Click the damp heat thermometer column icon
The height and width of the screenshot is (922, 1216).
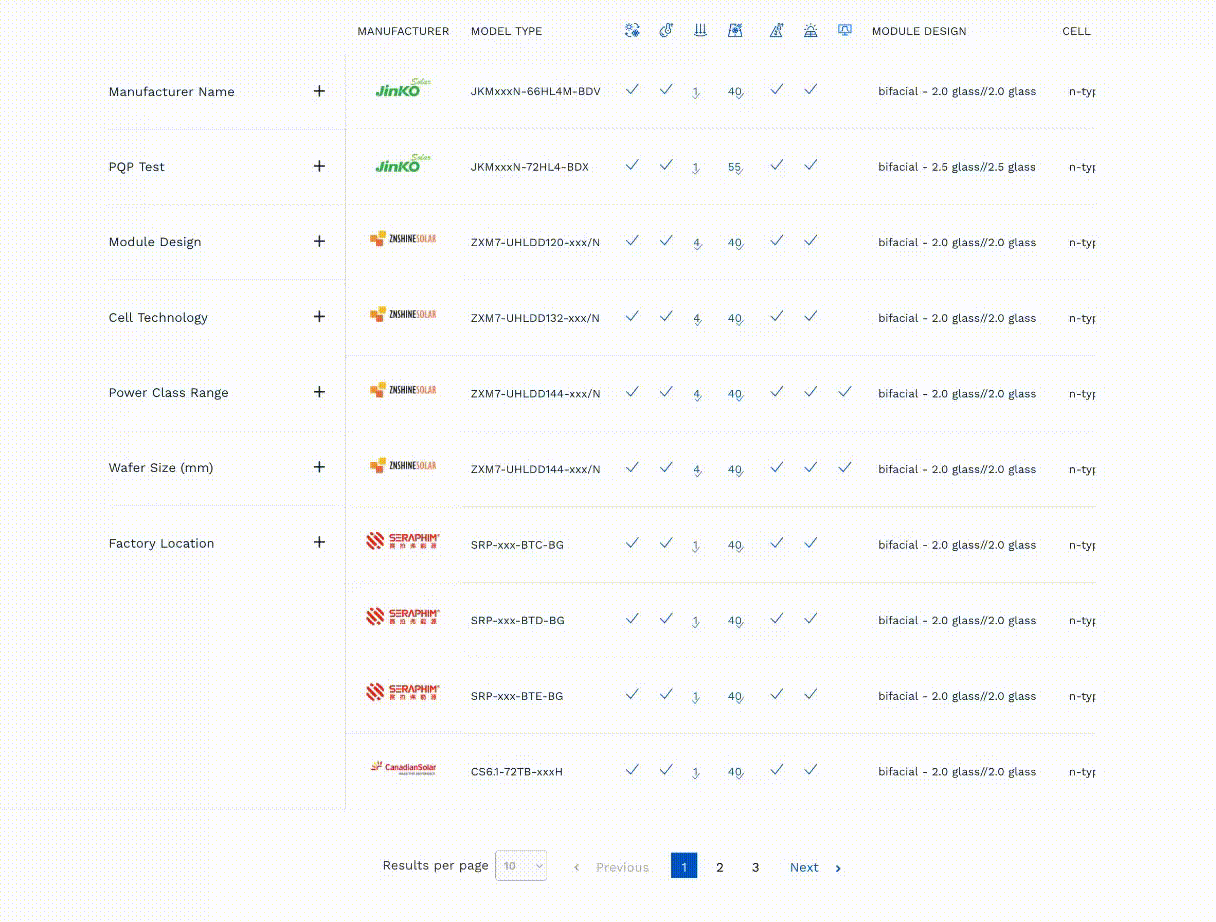[x=666, y=31]
